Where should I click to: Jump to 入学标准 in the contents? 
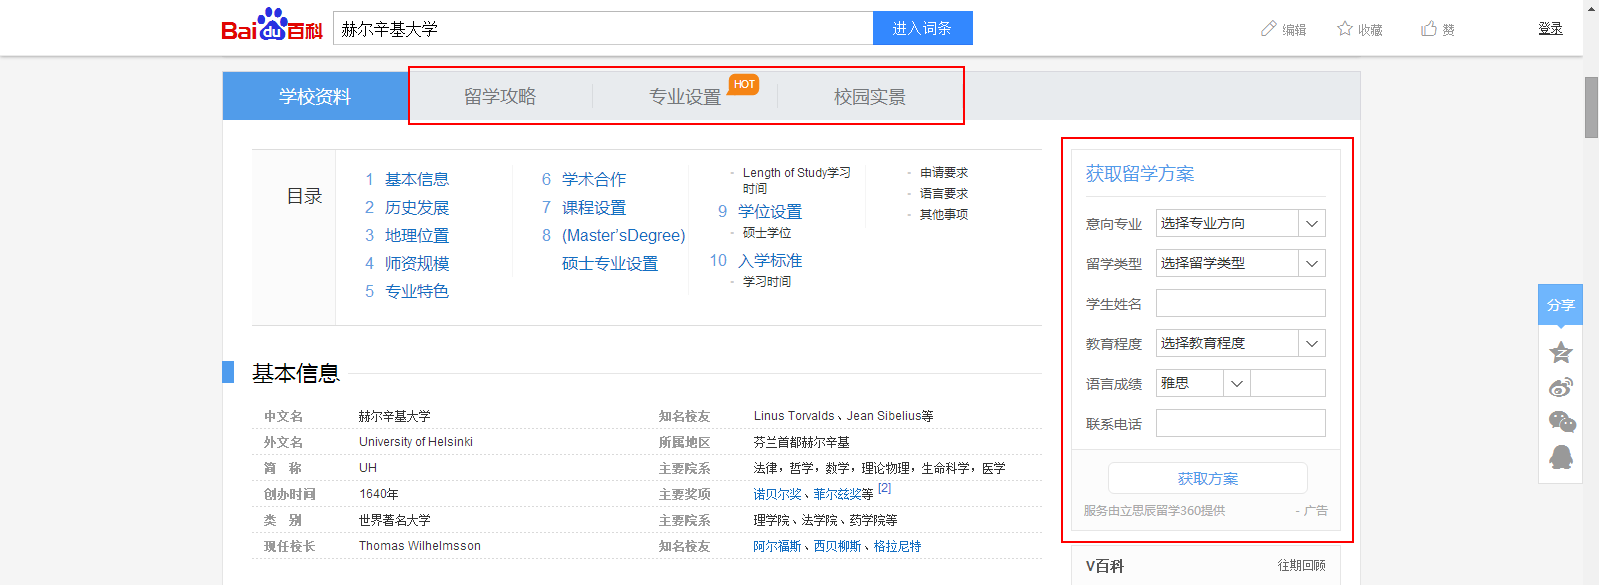pos(770,260)
